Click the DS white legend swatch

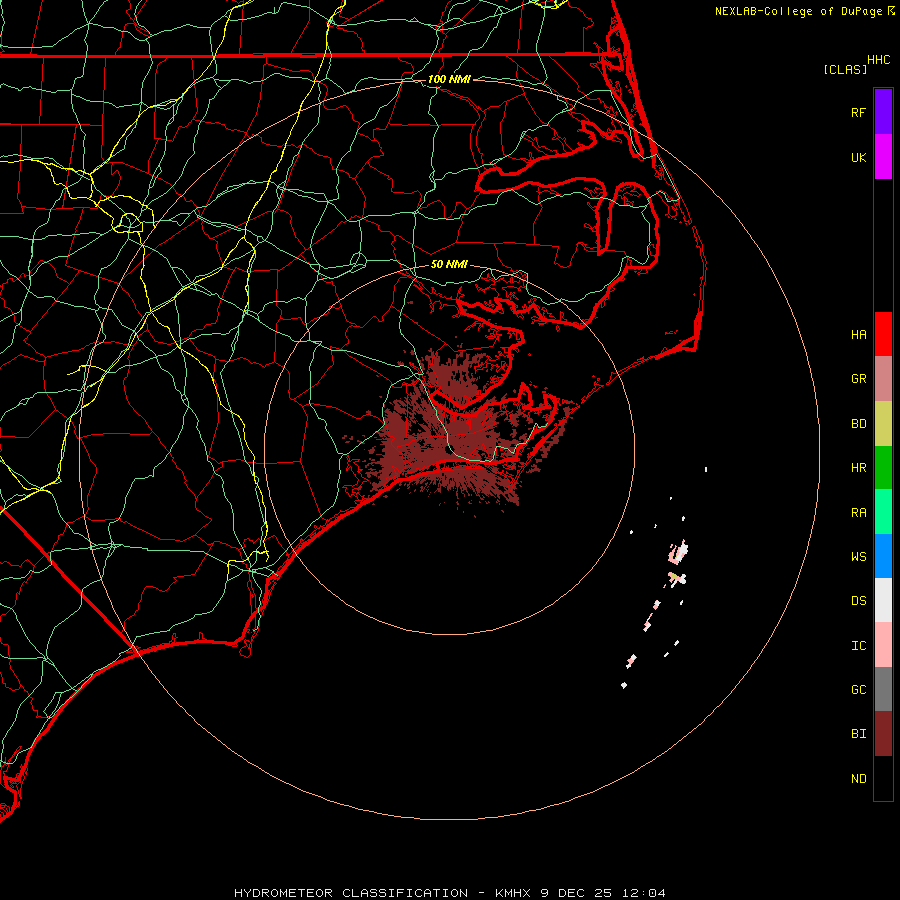click(x=883, y=600)
